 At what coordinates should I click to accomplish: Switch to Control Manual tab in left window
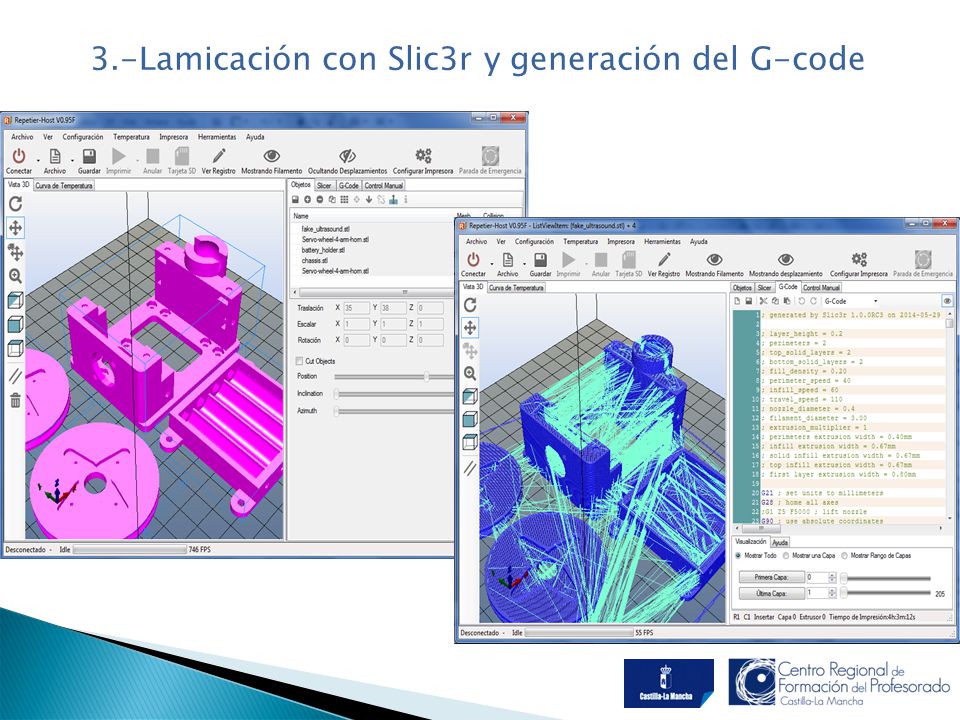tap(384, 186)
